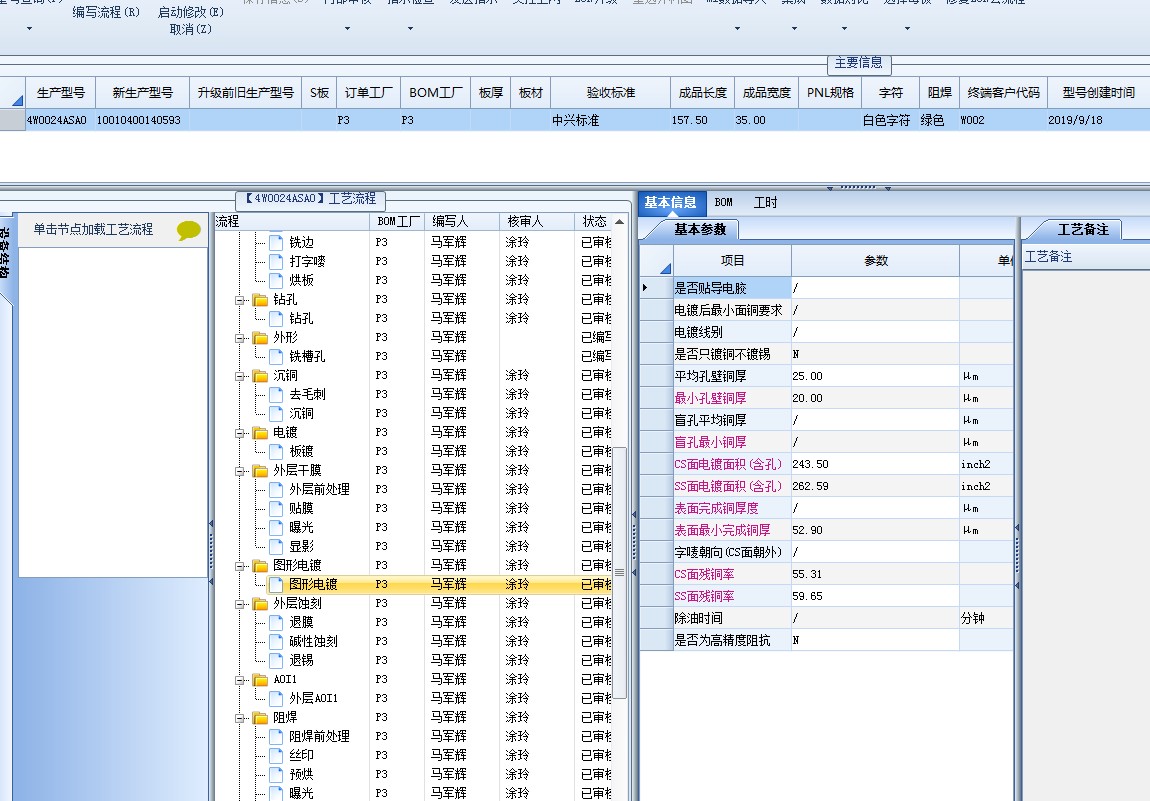Viewport: 1150px width, 801px height.
Task: Switch to the 基本信息 tab
Action: pyautogui.click(x=670, y=202)
